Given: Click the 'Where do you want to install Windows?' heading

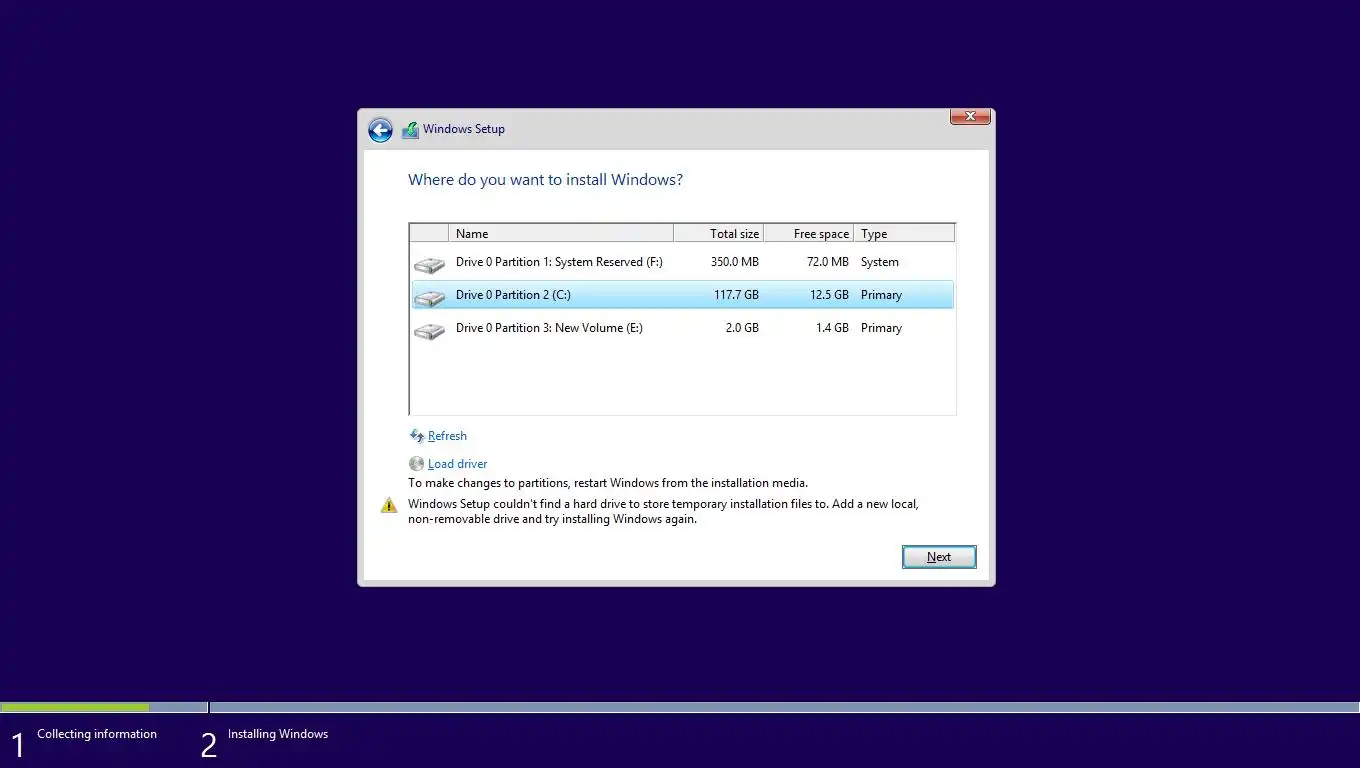Looking at the screenshot, I should pos(545,180).
